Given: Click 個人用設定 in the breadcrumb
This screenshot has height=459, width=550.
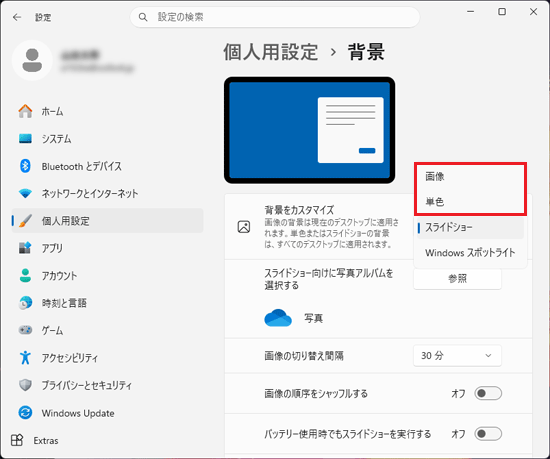Looking at the screenshot, I should [x=271, y=52].
